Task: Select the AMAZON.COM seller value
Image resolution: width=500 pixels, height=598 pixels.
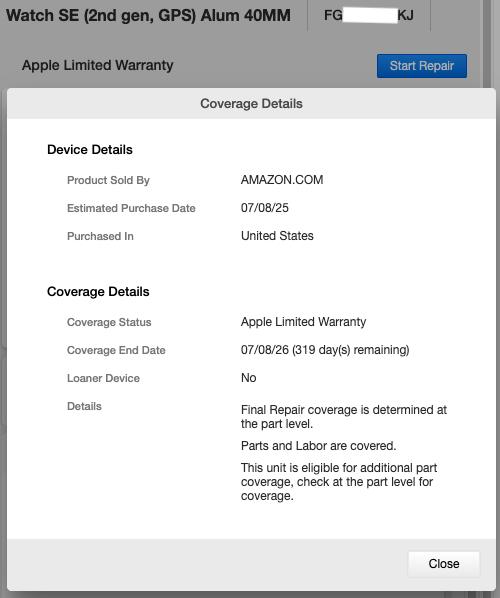Action: click(x=282, y=180)
